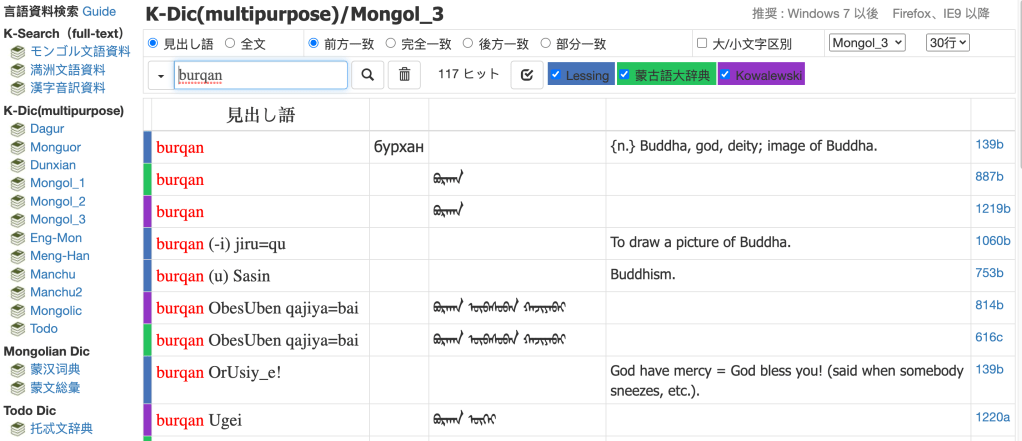Open page reference 1060b link
This screenshot has height=441, width=1022.
pyautogui.click(x=989, y=240)
